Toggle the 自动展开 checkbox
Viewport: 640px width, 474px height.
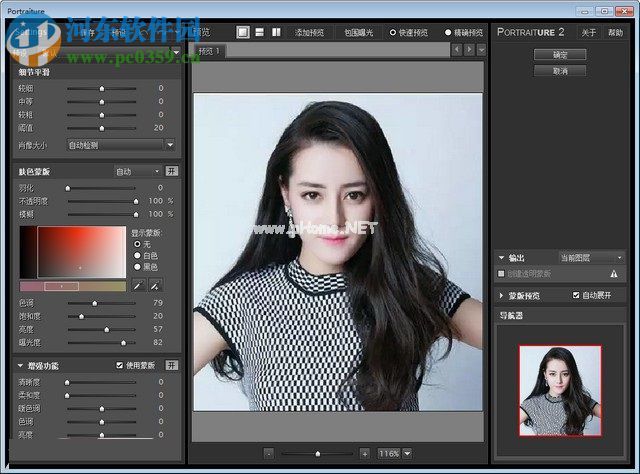(576, 295)
